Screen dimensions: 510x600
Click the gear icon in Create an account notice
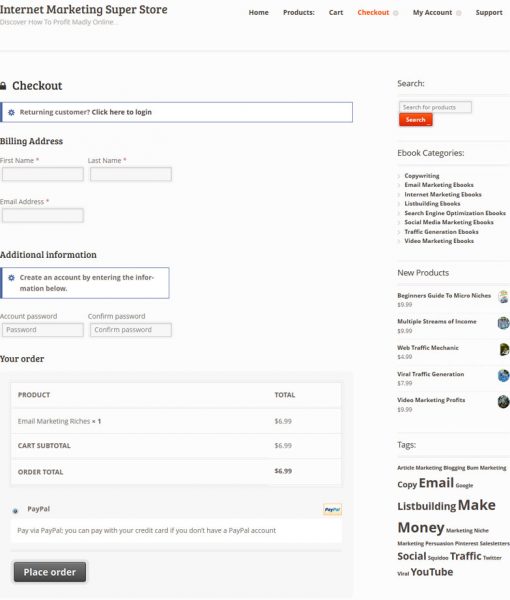(x=11, y=277)
